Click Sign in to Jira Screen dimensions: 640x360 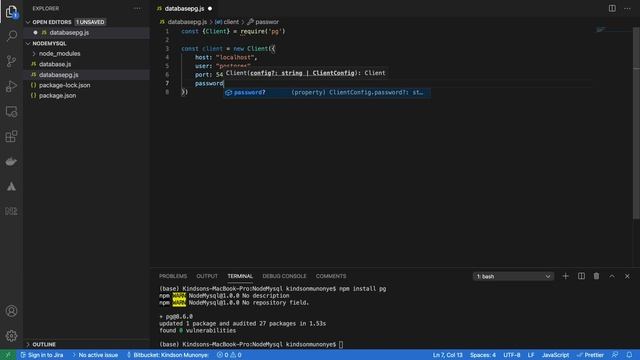point(42,355)
